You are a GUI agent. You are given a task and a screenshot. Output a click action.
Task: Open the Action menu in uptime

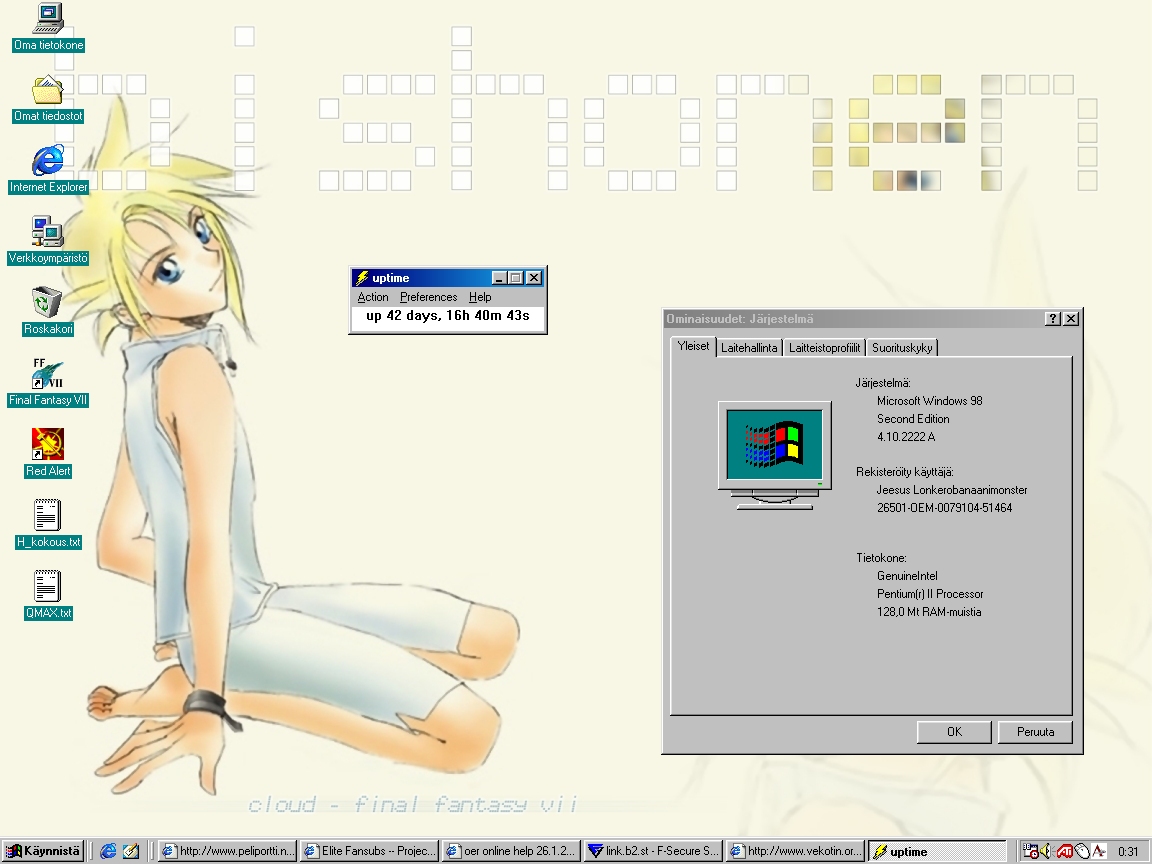point(373,297)
